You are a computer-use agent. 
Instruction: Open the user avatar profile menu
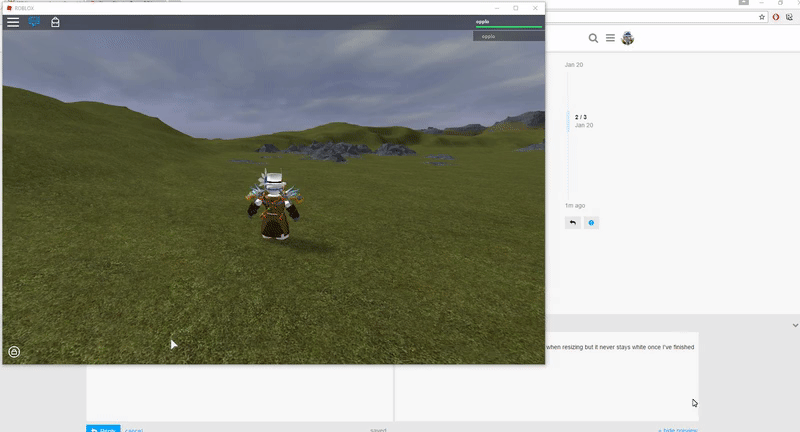tap(628, 38)
